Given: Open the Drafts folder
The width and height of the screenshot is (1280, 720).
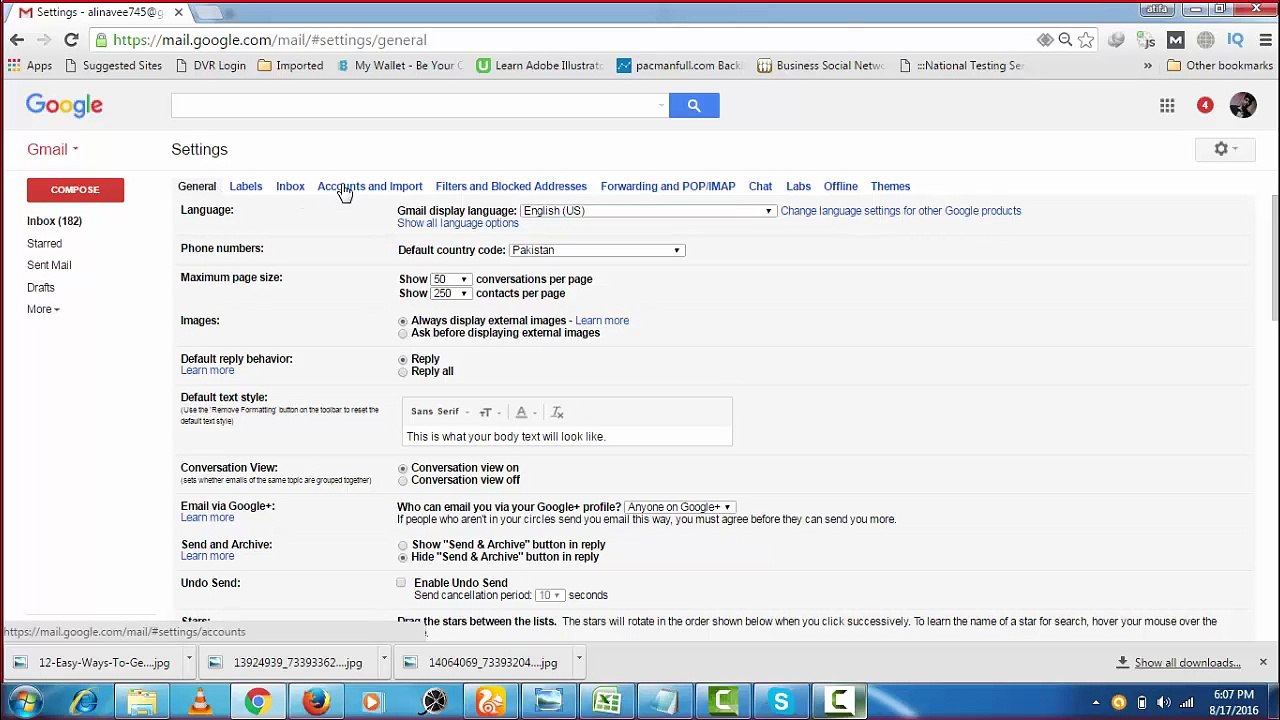Looking at the screenshot, I should 41,287.
